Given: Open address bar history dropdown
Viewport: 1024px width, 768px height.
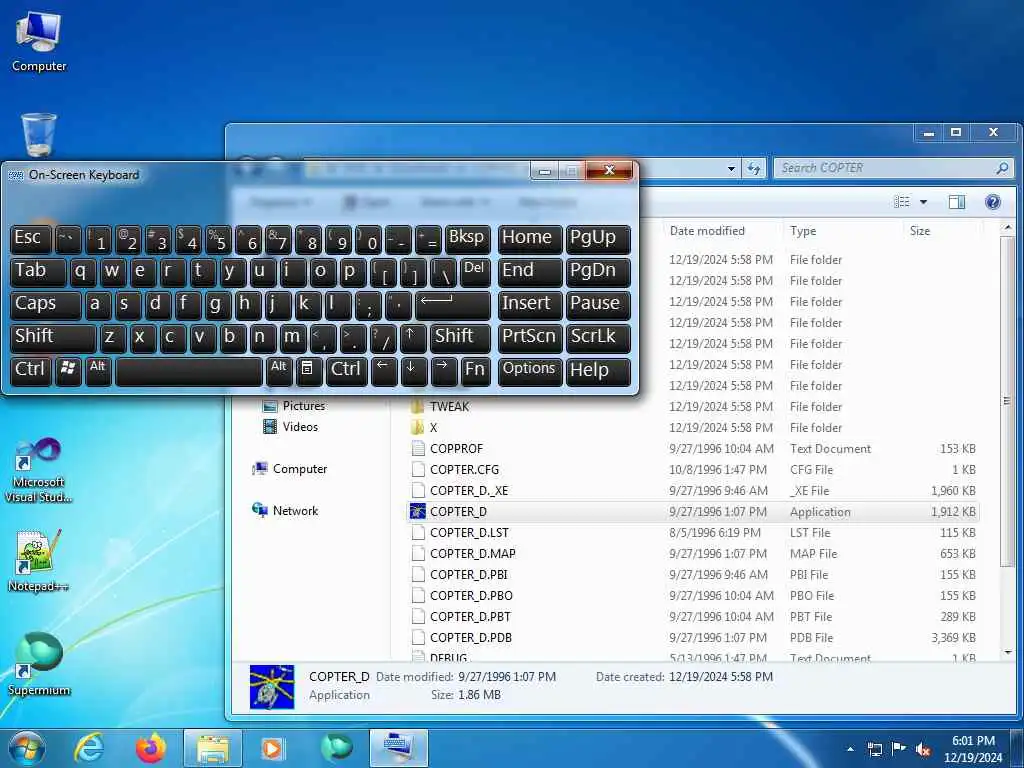Looking at the screenshot, I should point(731,168).
